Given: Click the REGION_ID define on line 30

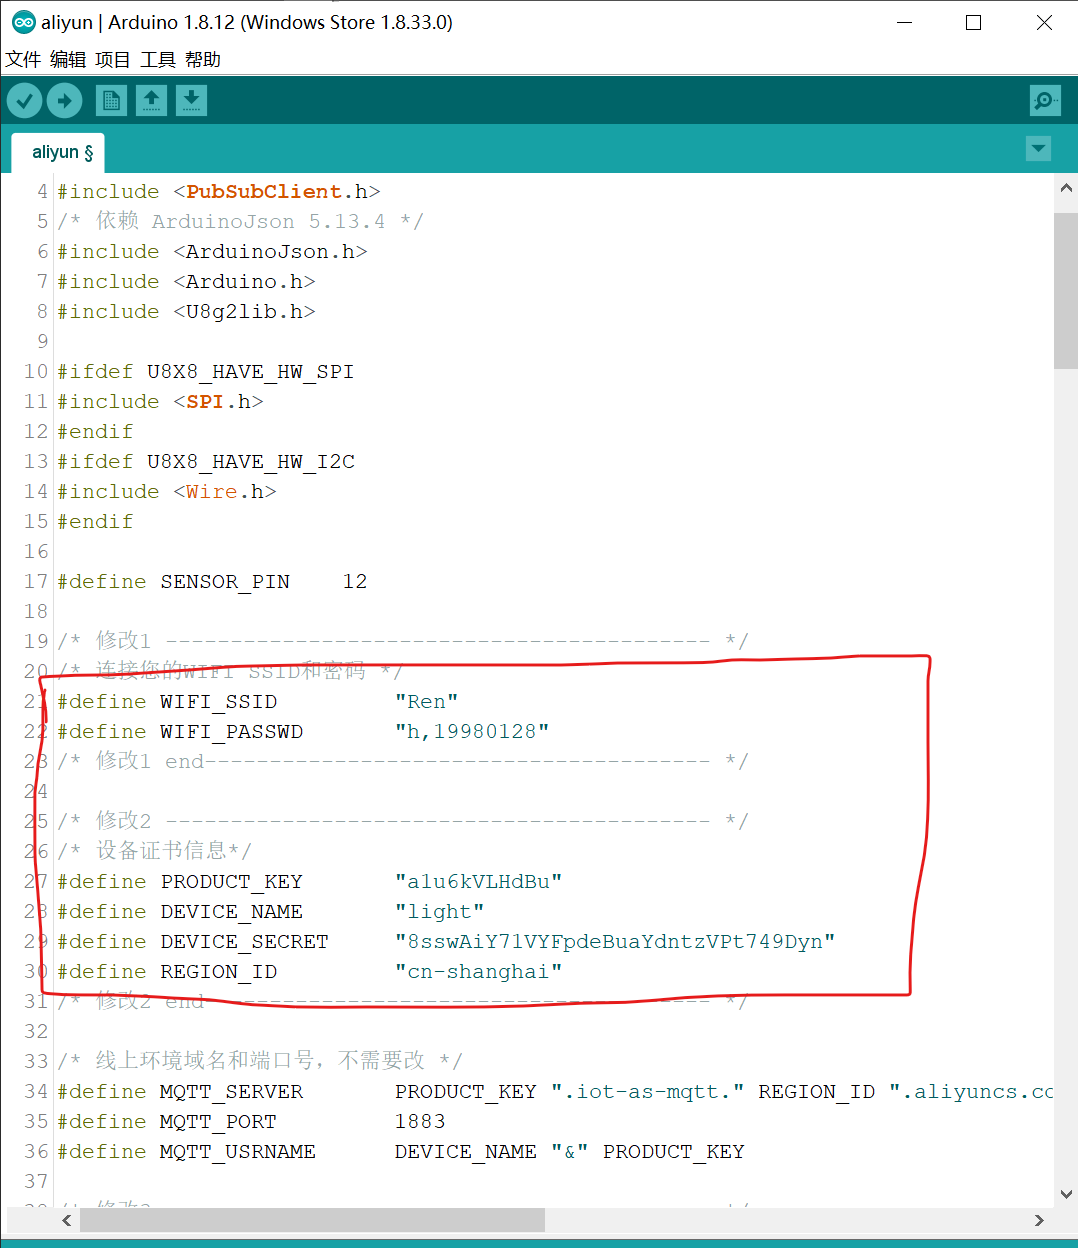Looking at the screenshot, I should 219,971.
